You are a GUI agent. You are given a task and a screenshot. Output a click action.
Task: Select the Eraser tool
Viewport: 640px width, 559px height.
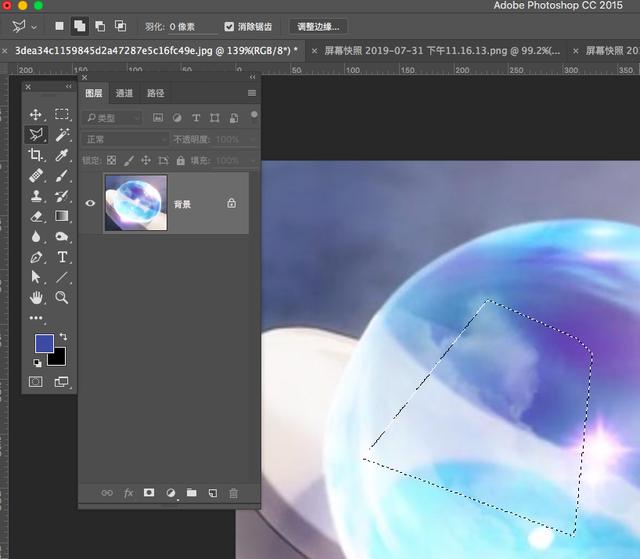(x=36, y=216)
